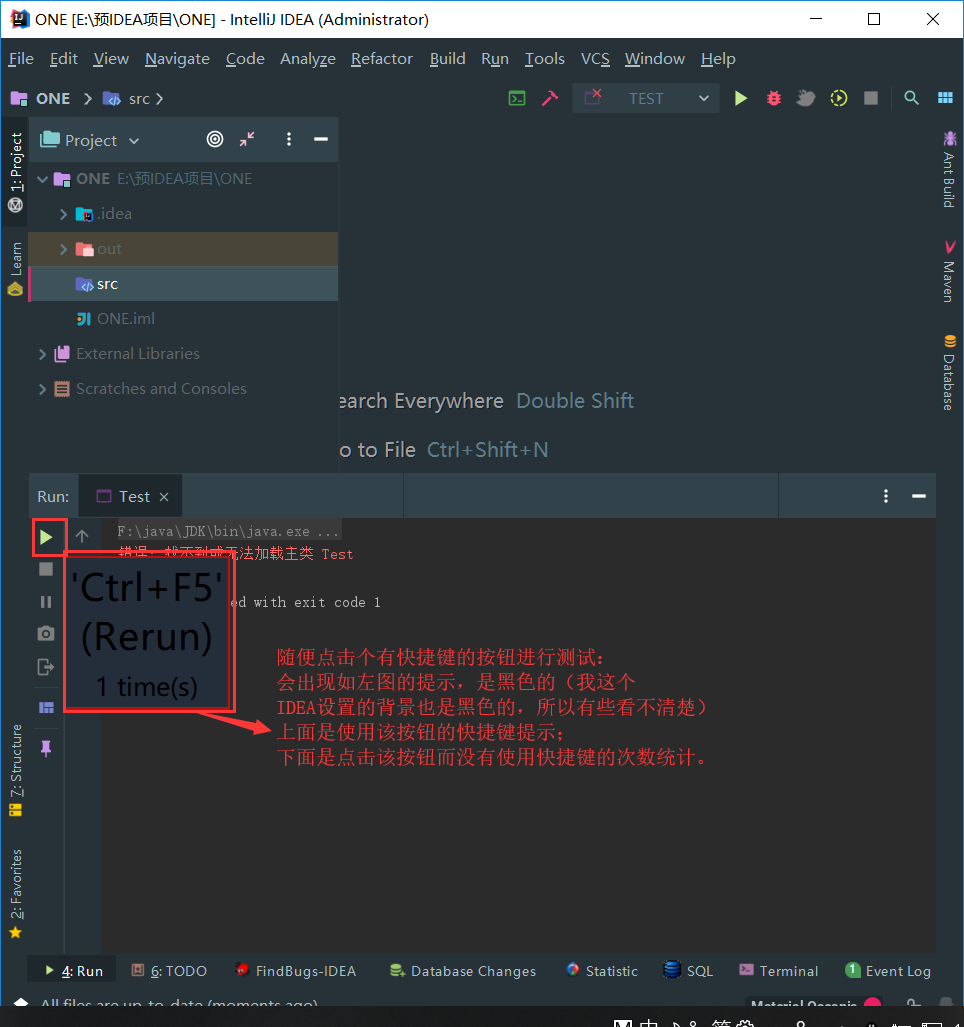Screen dimensions: 964x1027
Task: Toggle the Pin Tab pushpin icon
Action: [x=46, y=748]
